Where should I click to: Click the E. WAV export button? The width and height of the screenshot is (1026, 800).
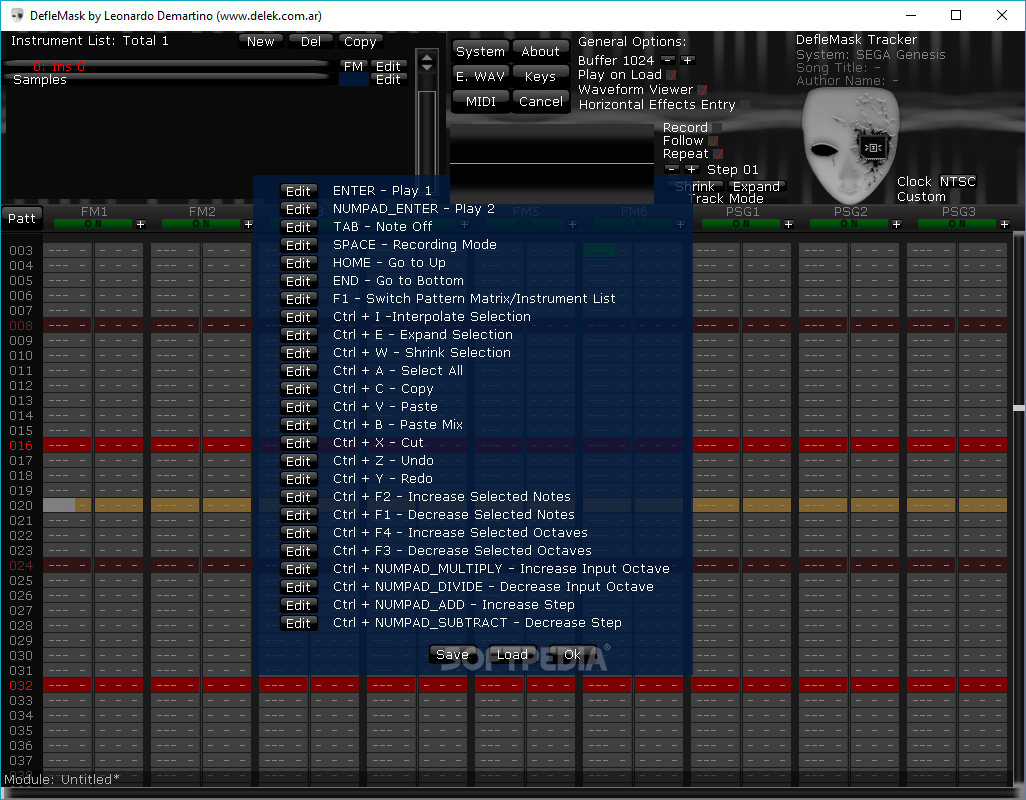coord(480,77)
